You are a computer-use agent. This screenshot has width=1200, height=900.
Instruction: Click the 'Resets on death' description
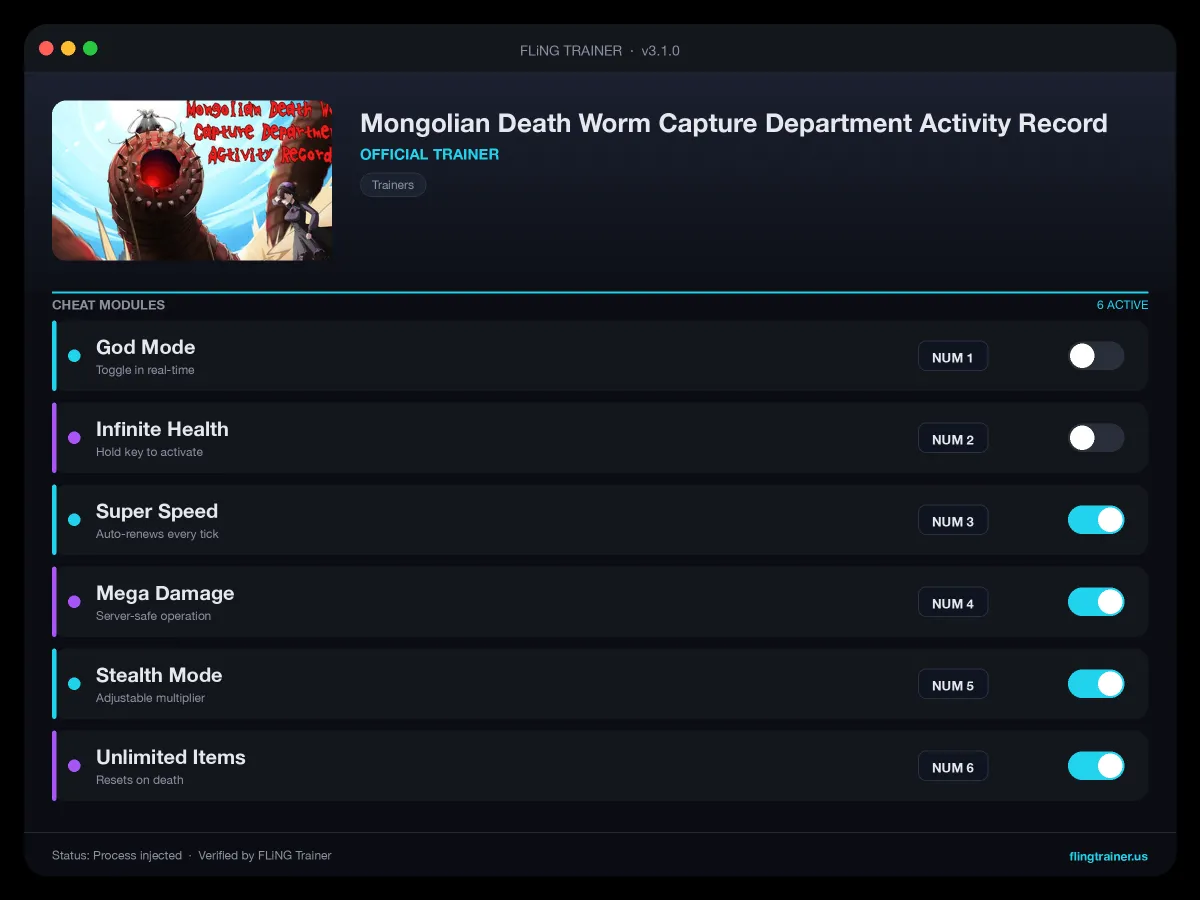pos(139,780)
